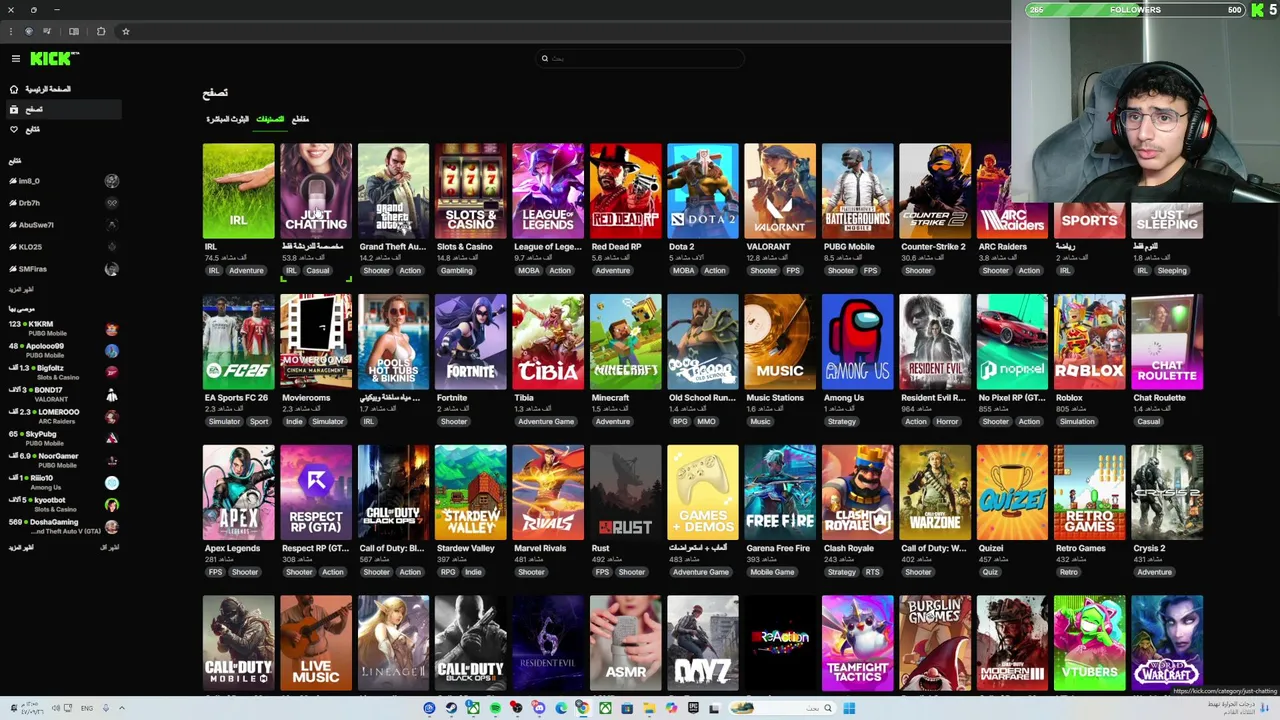Screen dimensions: 1280x720
Task: Open the browser extensions puzzle icon
Action: (101, 31)
